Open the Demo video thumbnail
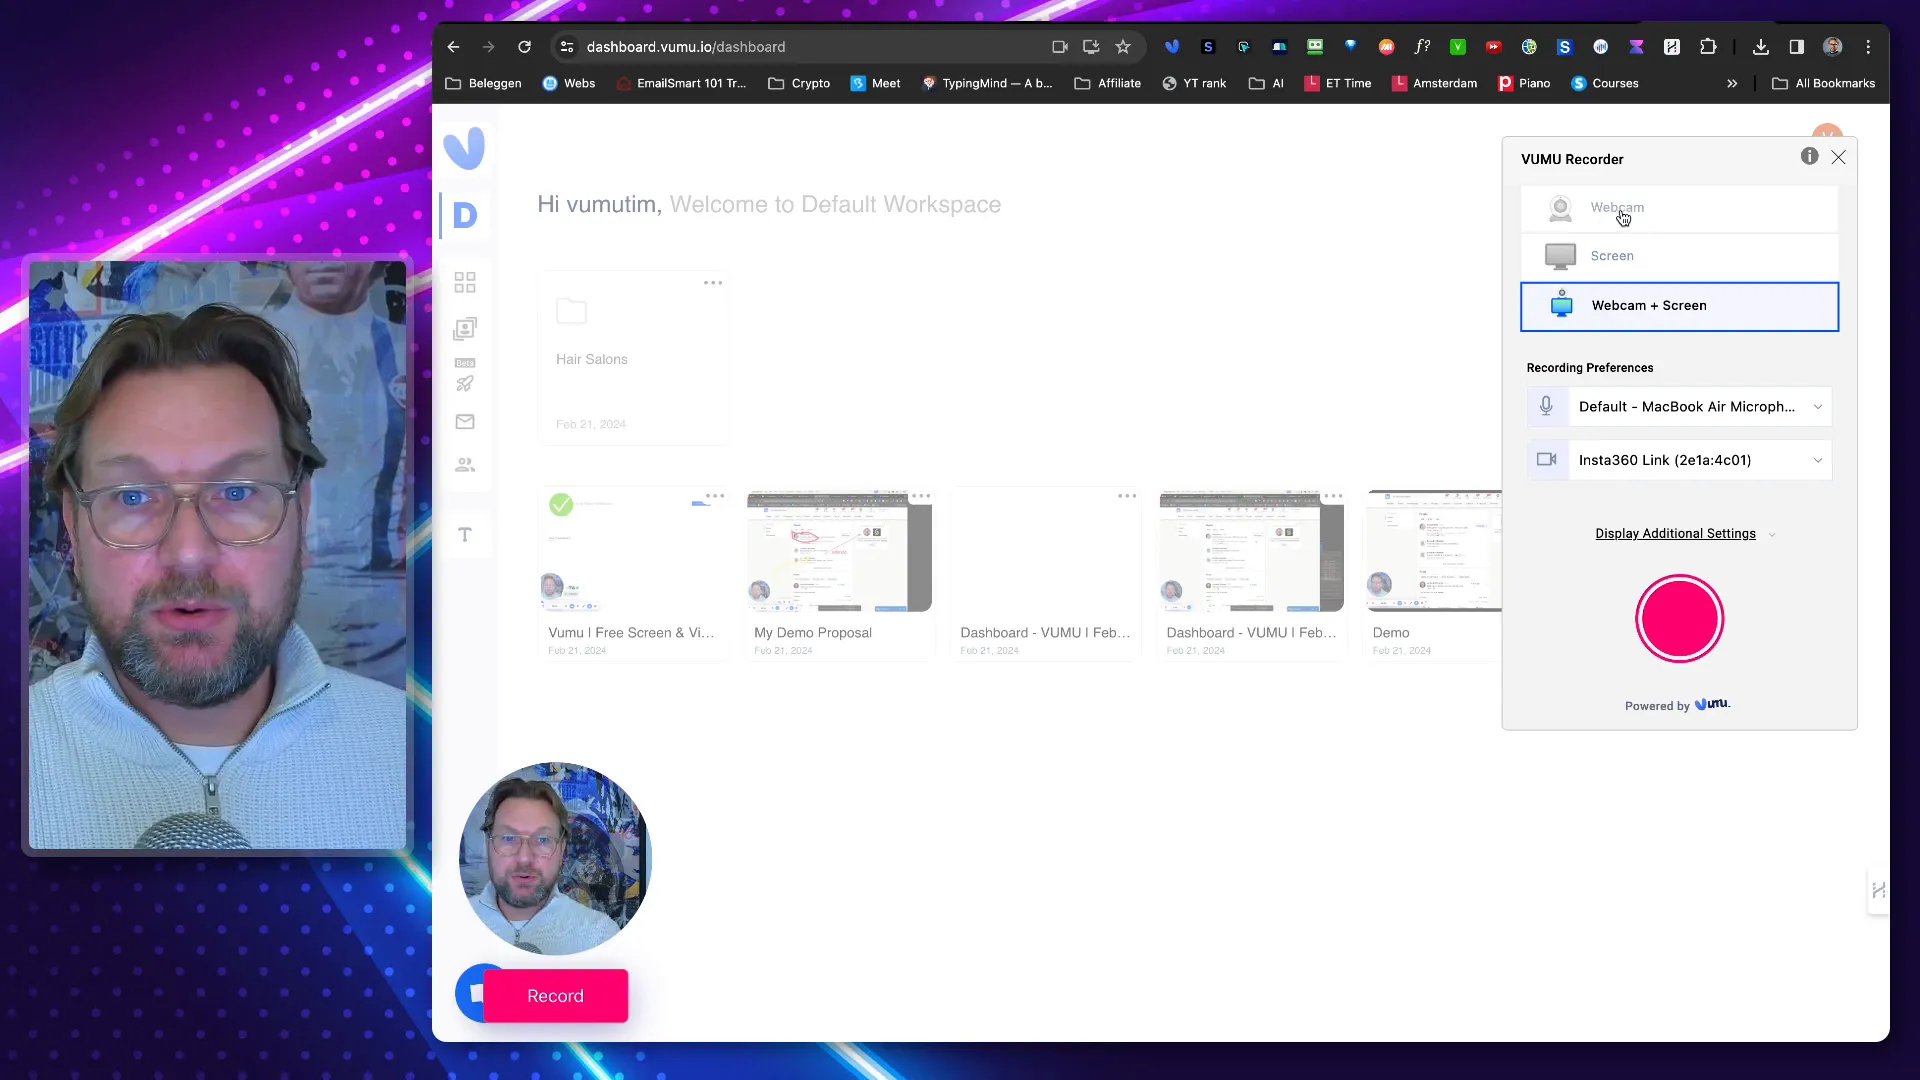The width and height of the screenshot is (1920, 1080). pyautogui.click(x=1434, y=551)
